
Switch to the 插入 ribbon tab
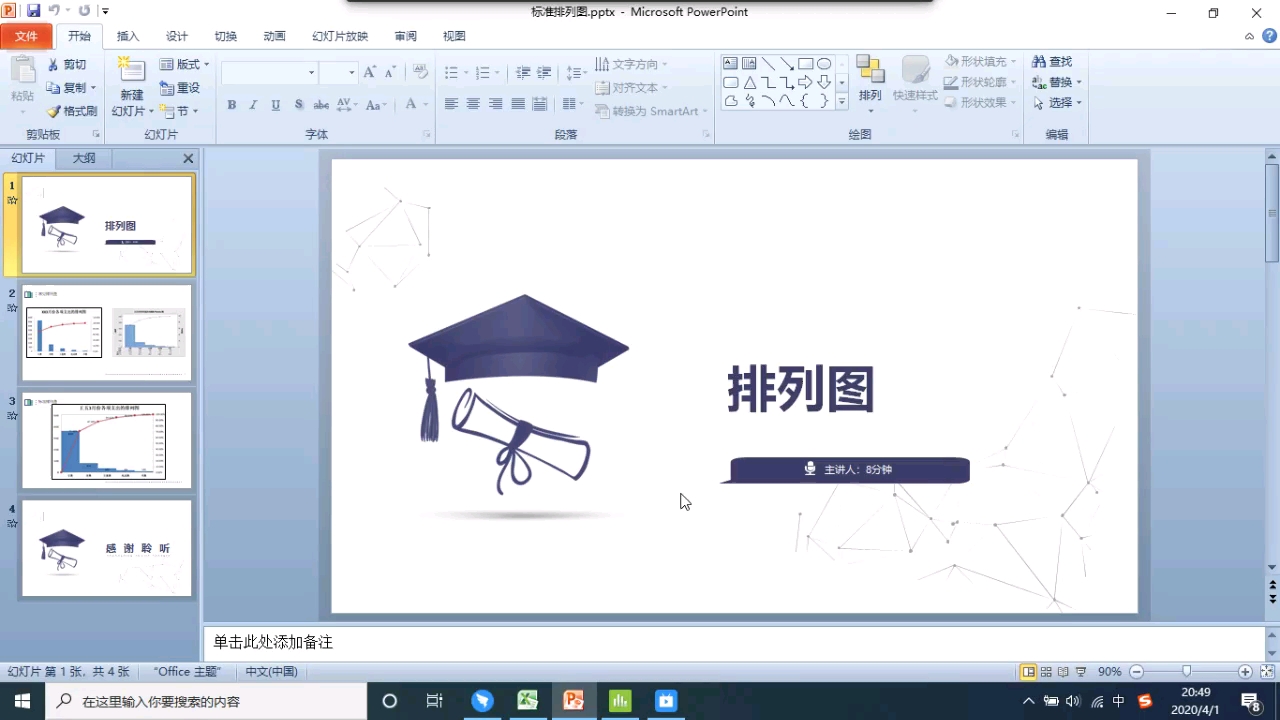pyautogui.click(x=127, y=36)
